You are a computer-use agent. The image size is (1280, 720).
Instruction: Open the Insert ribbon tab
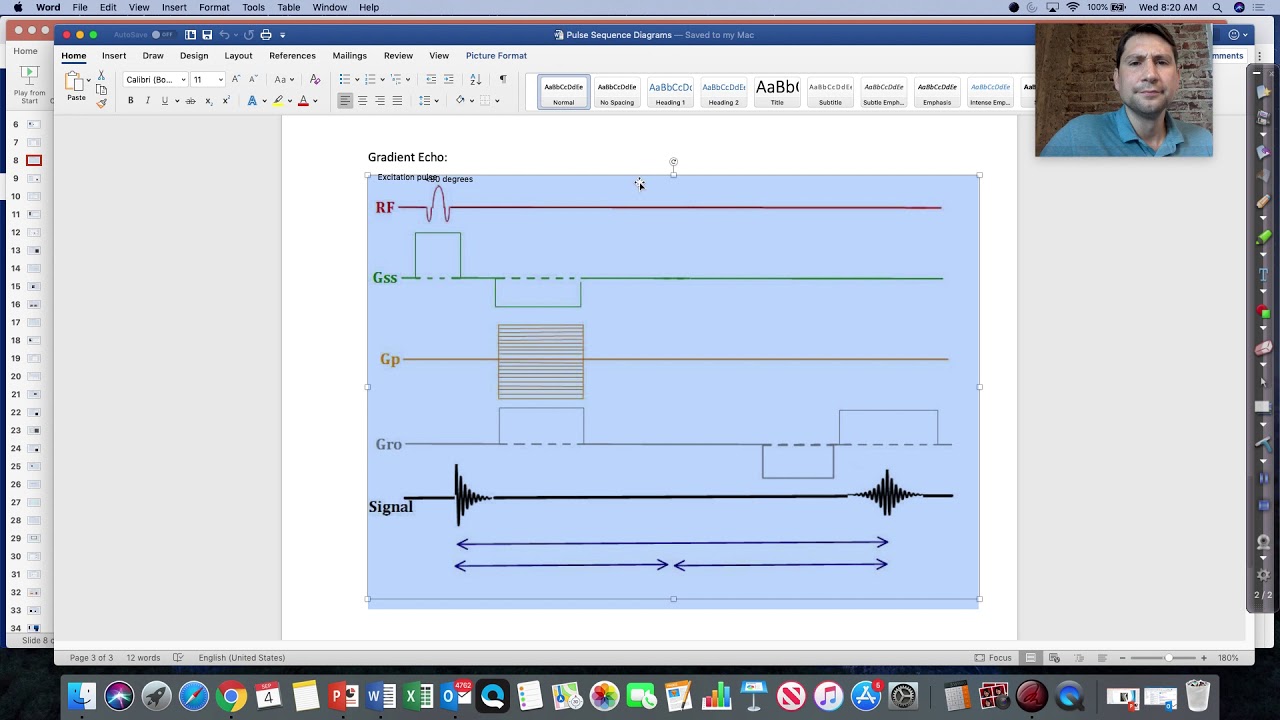[x=114, y=55]
